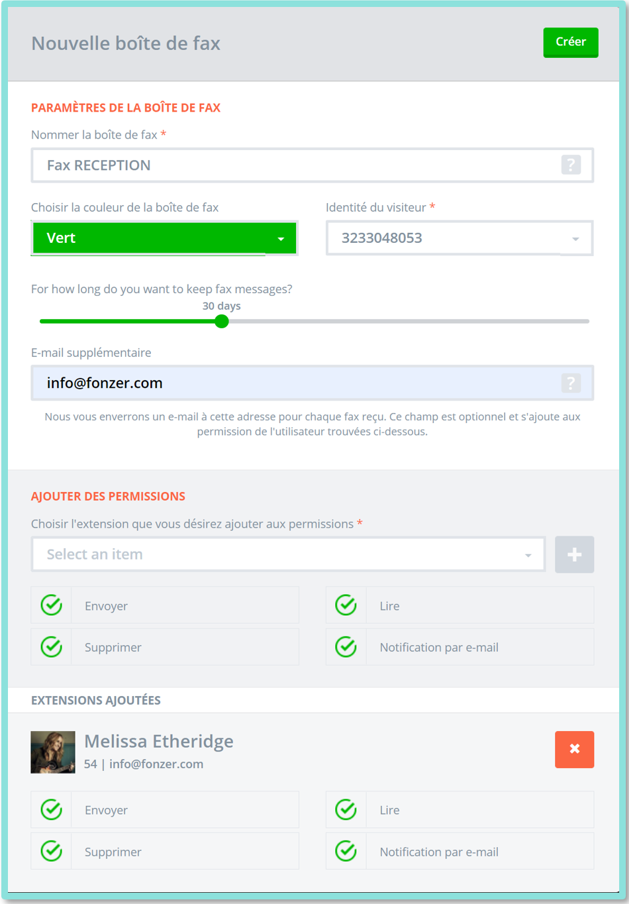Image resolution: width=629 pixels, height=904 pixels.
Task: Toggle Lire permission for Melissa Etheridge
Action: coord(346,809)
